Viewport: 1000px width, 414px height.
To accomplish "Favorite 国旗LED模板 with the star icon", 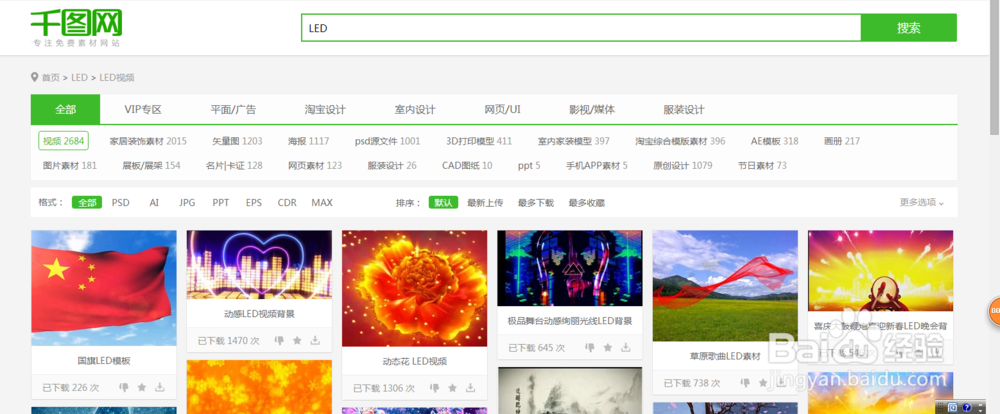I will [x=142, y=387].
